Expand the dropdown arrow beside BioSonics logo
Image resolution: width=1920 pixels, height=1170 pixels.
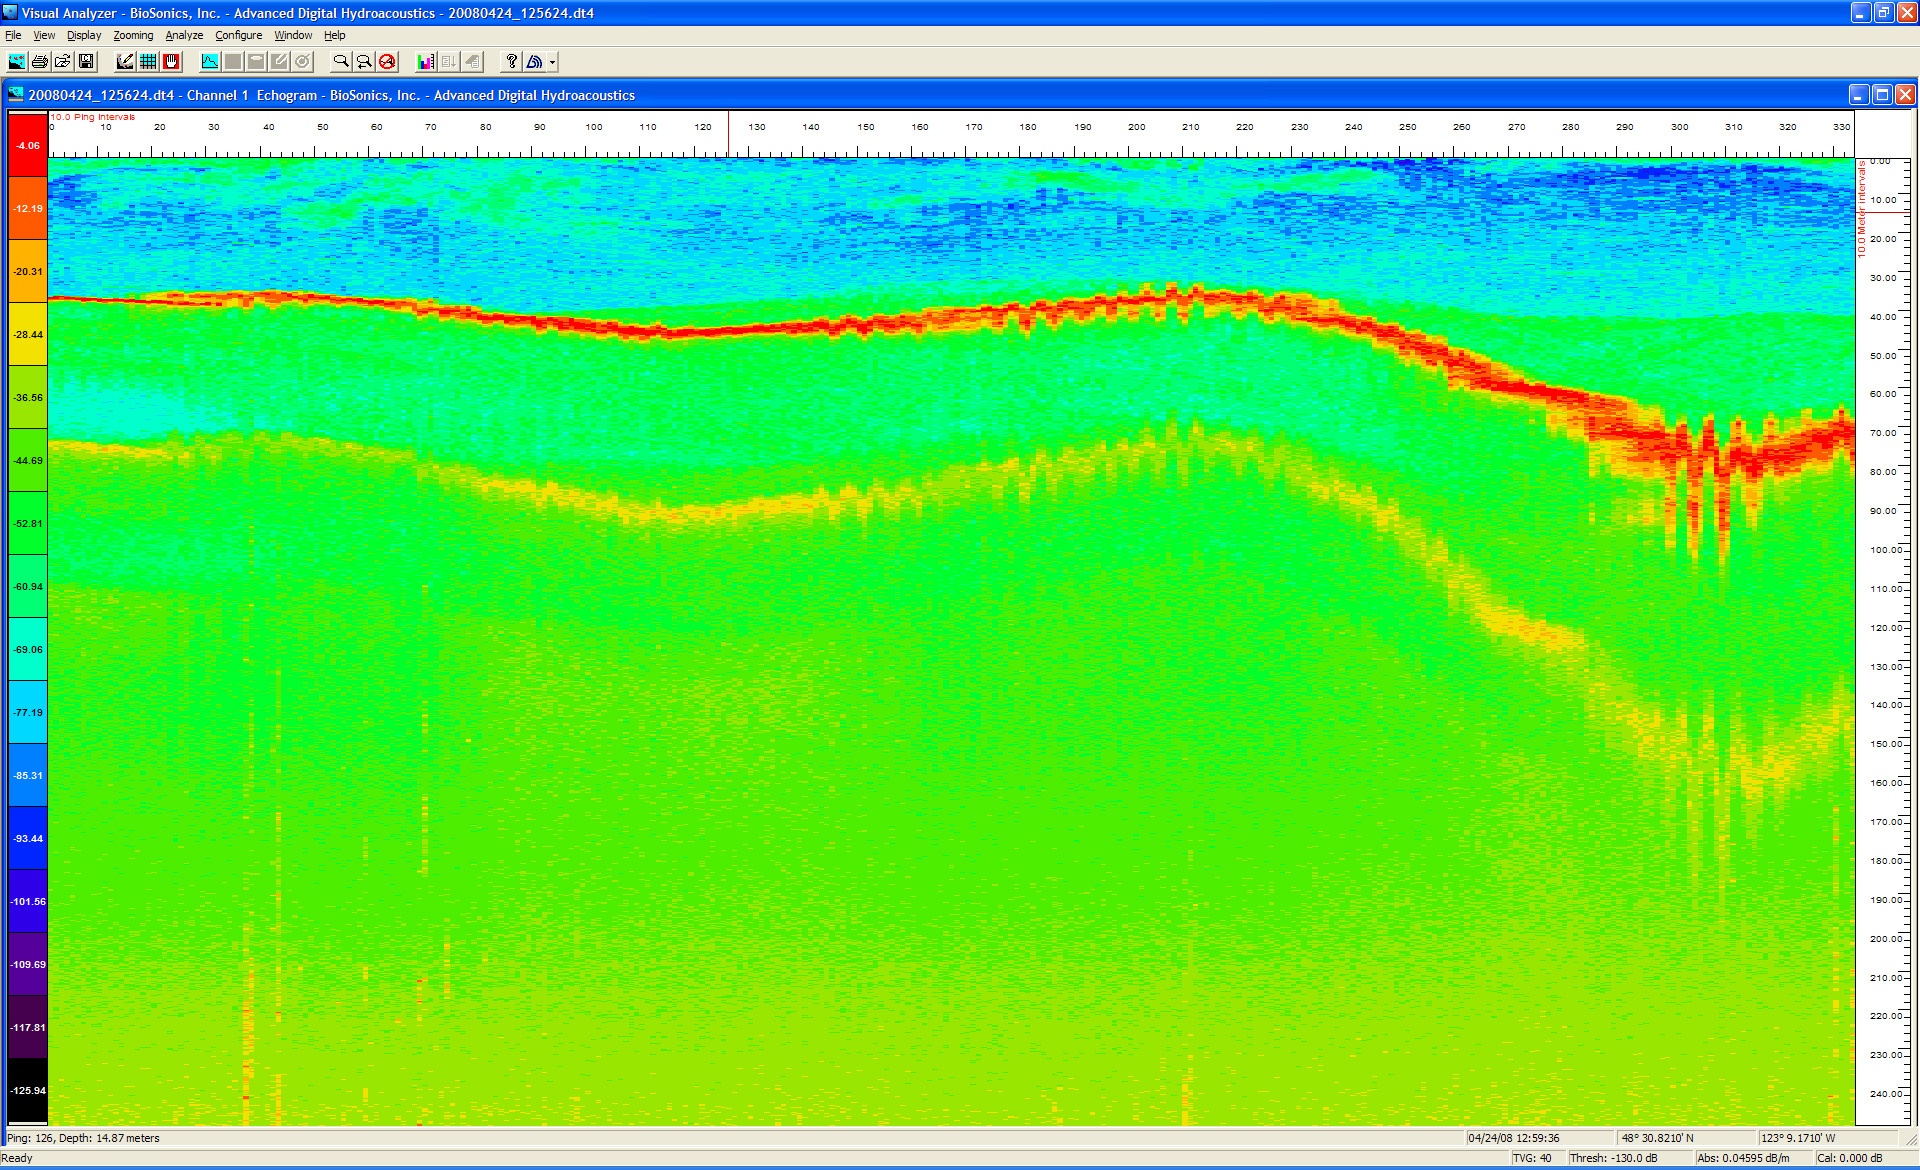552,62
